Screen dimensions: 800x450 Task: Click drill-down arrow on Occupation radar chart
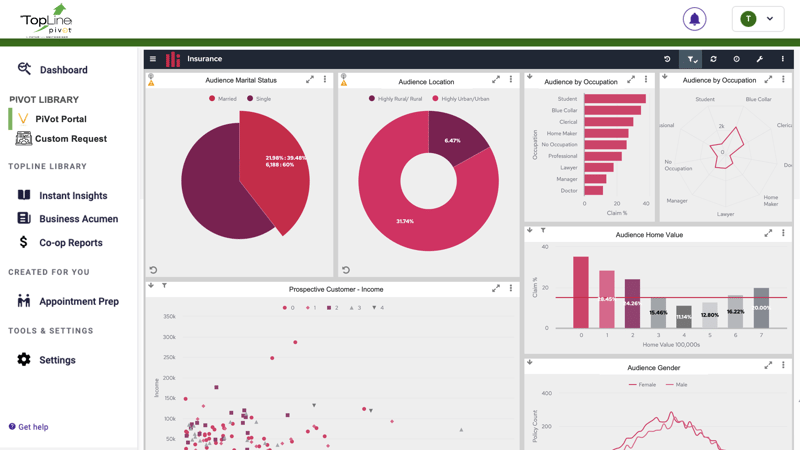coord(665,77)
